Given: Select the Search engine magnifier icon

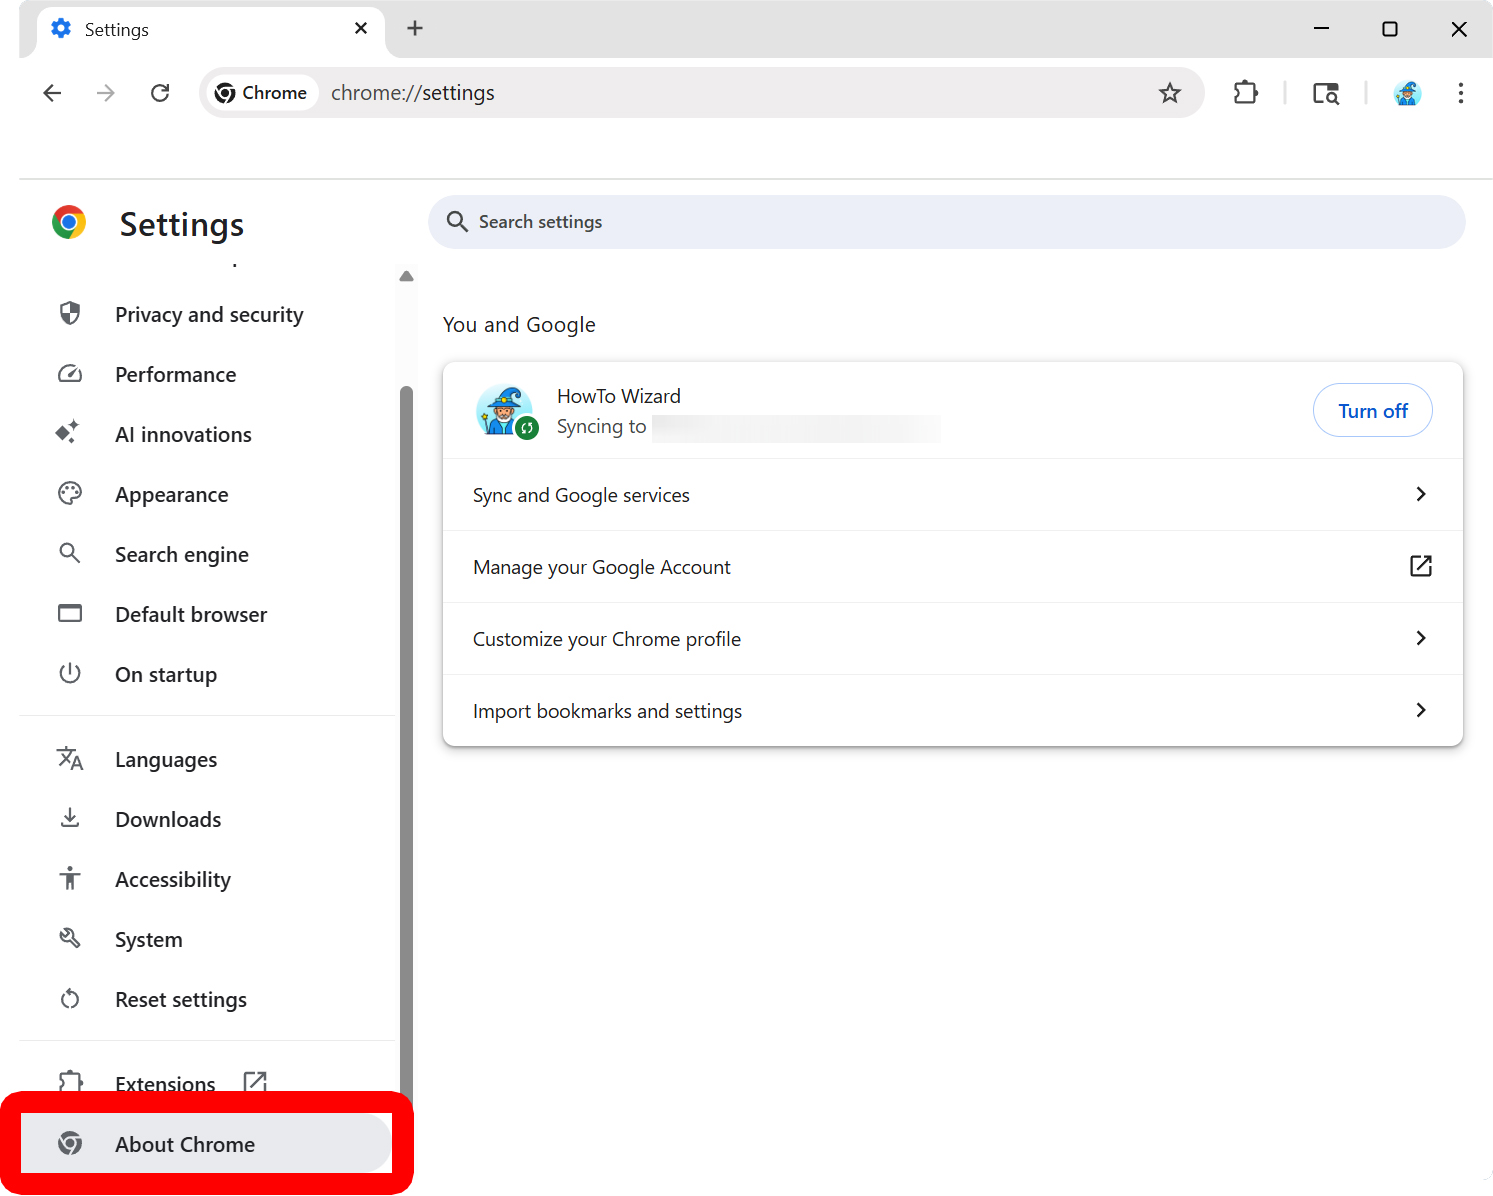Looking at the screenshot, I should click(69, 553).
